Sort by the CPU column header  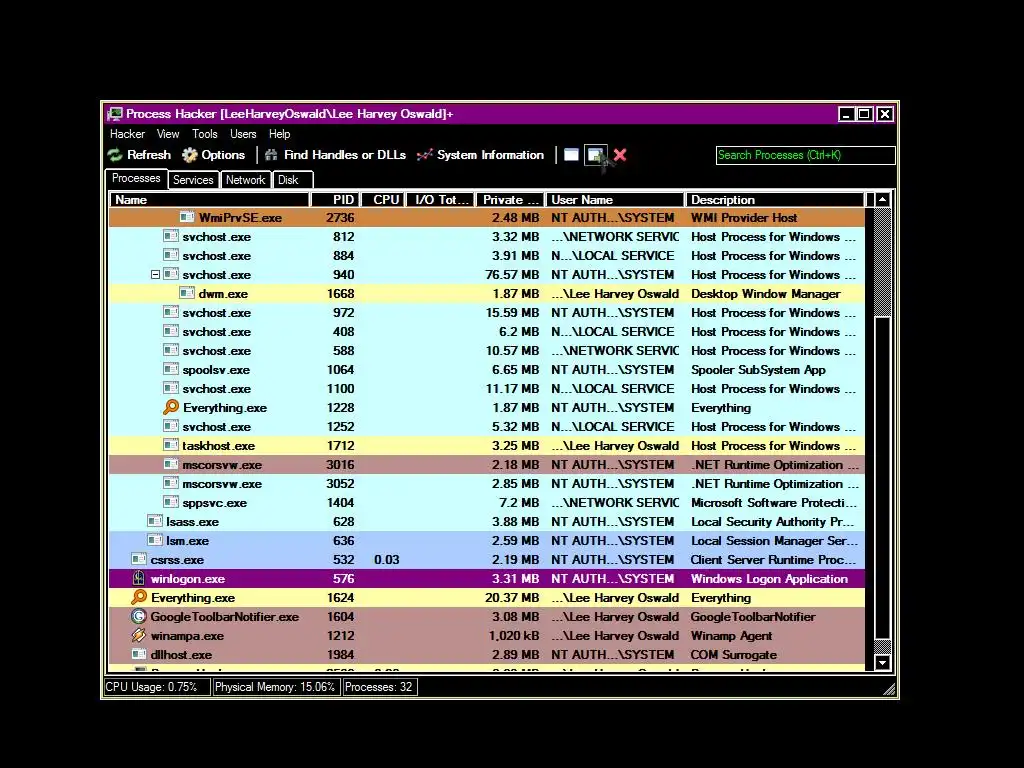383,200
